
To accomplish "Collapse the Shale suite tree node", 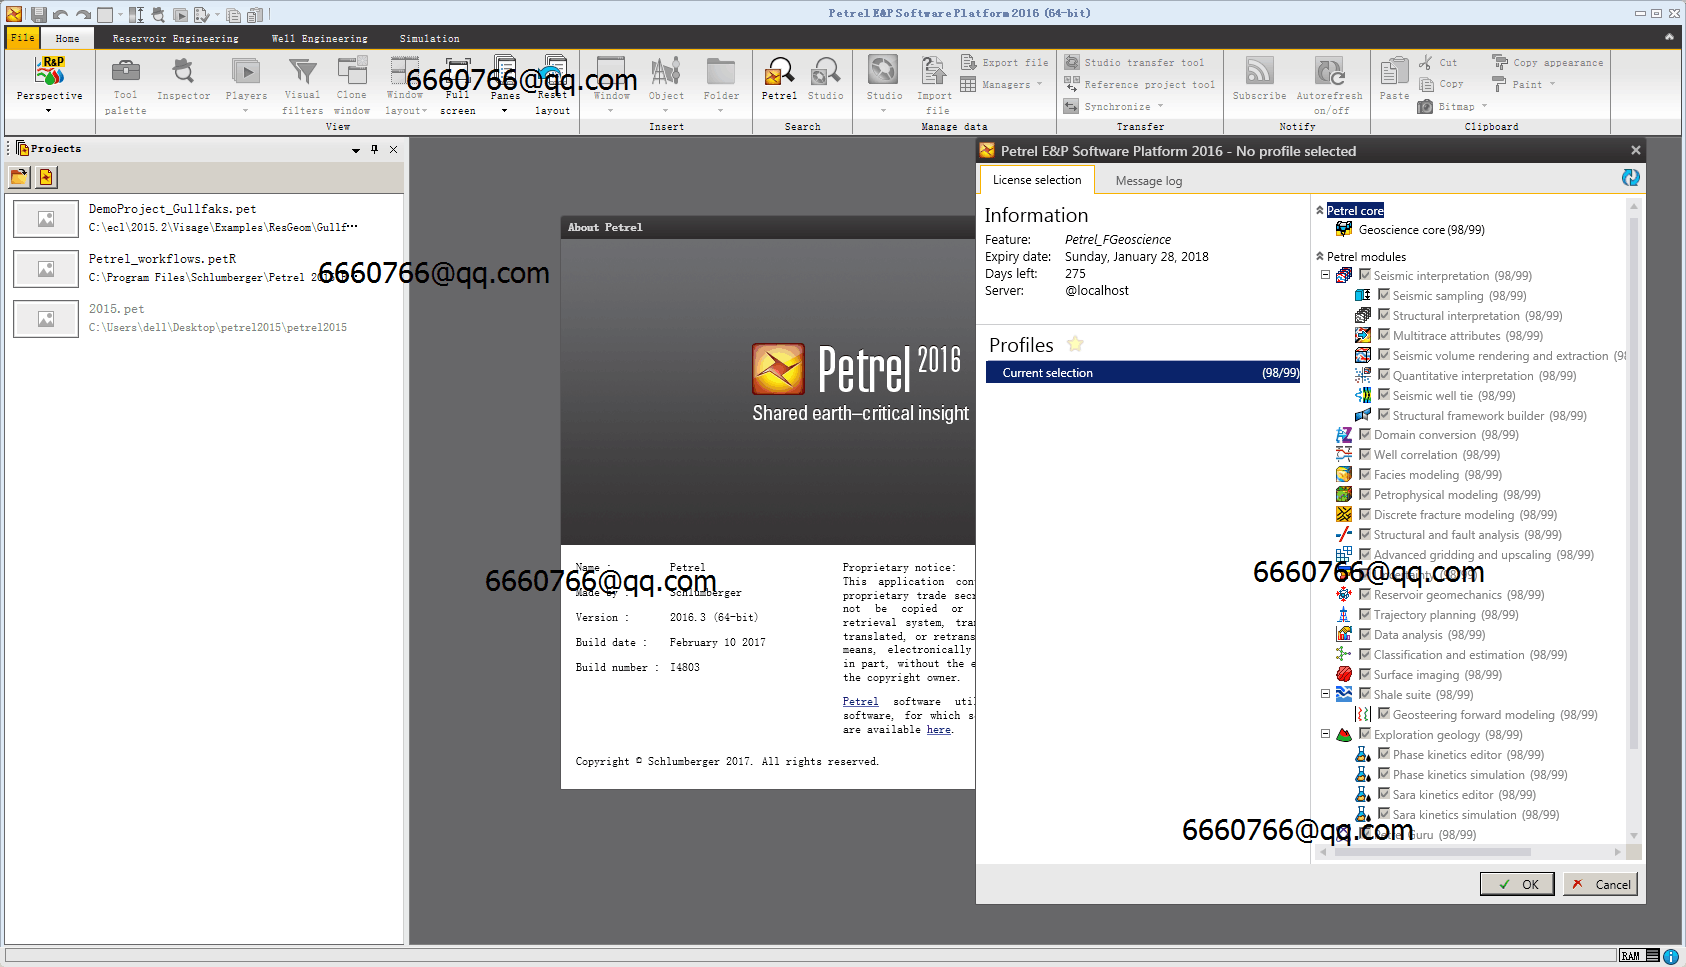I will [1325, 694].
